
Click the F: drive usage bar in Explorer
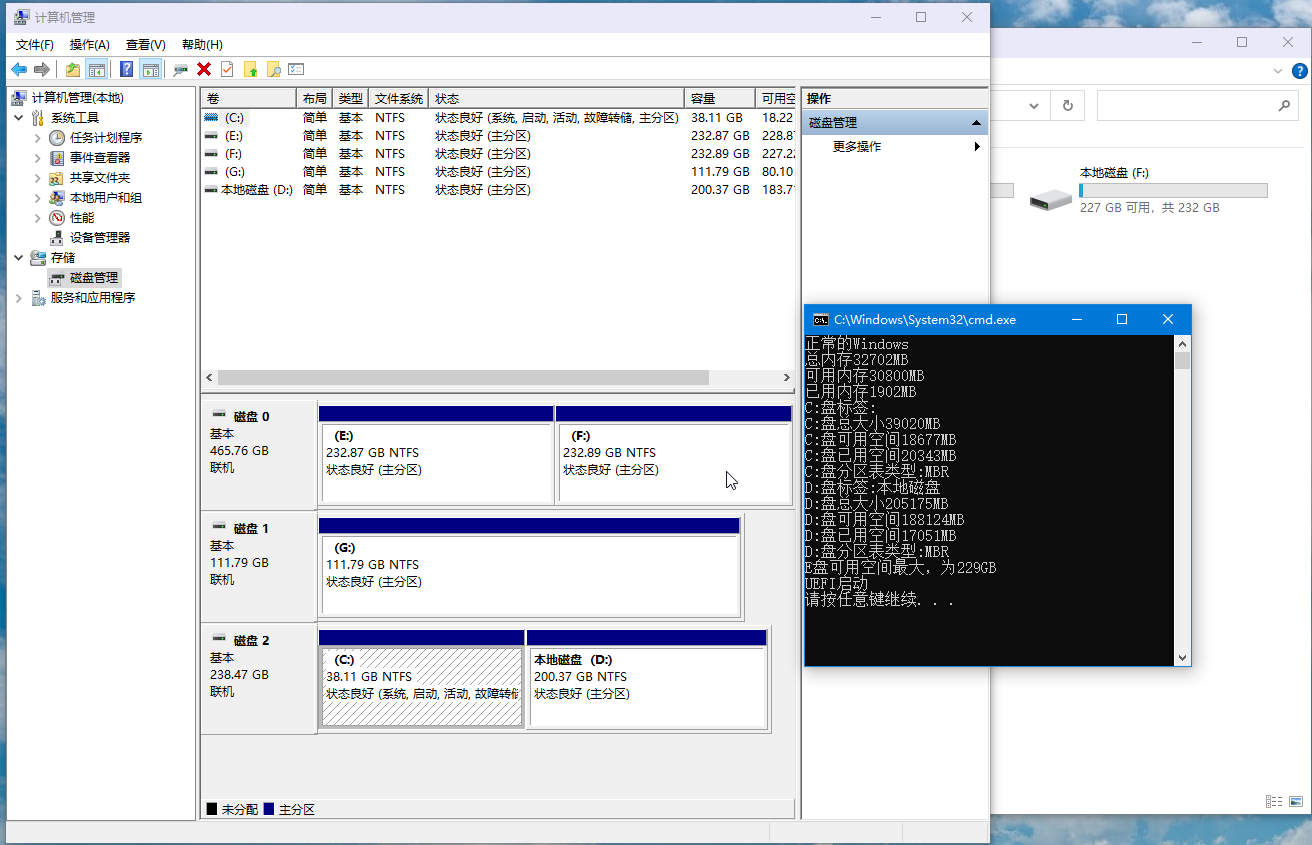[1173, 190]
